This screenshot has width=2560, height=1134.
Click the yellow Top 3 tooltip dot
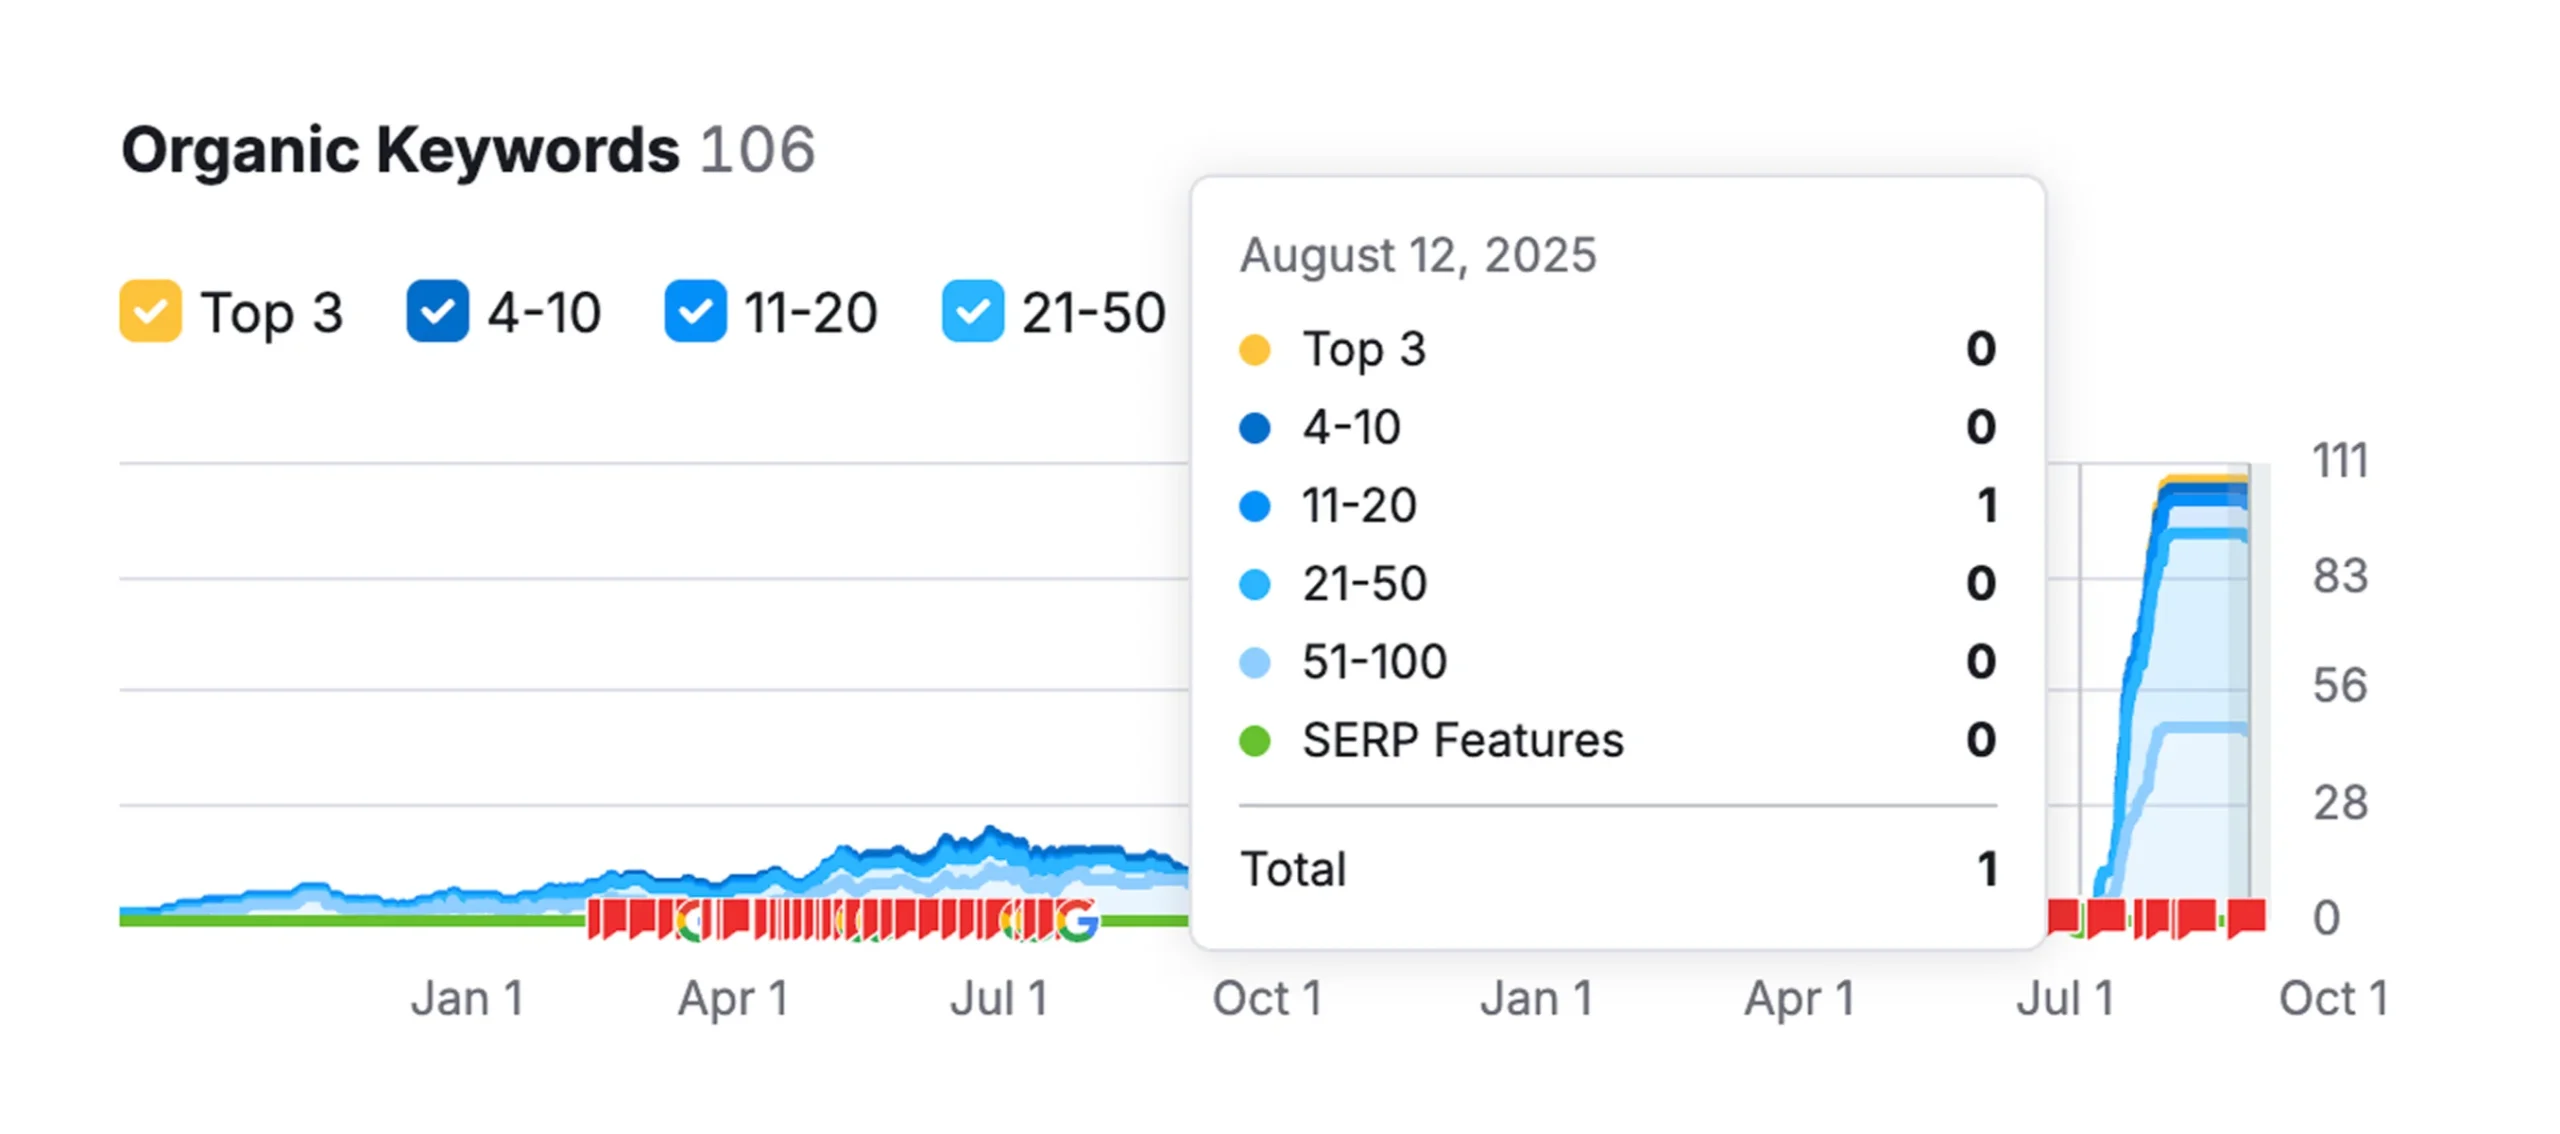(x=1254, y=350)
